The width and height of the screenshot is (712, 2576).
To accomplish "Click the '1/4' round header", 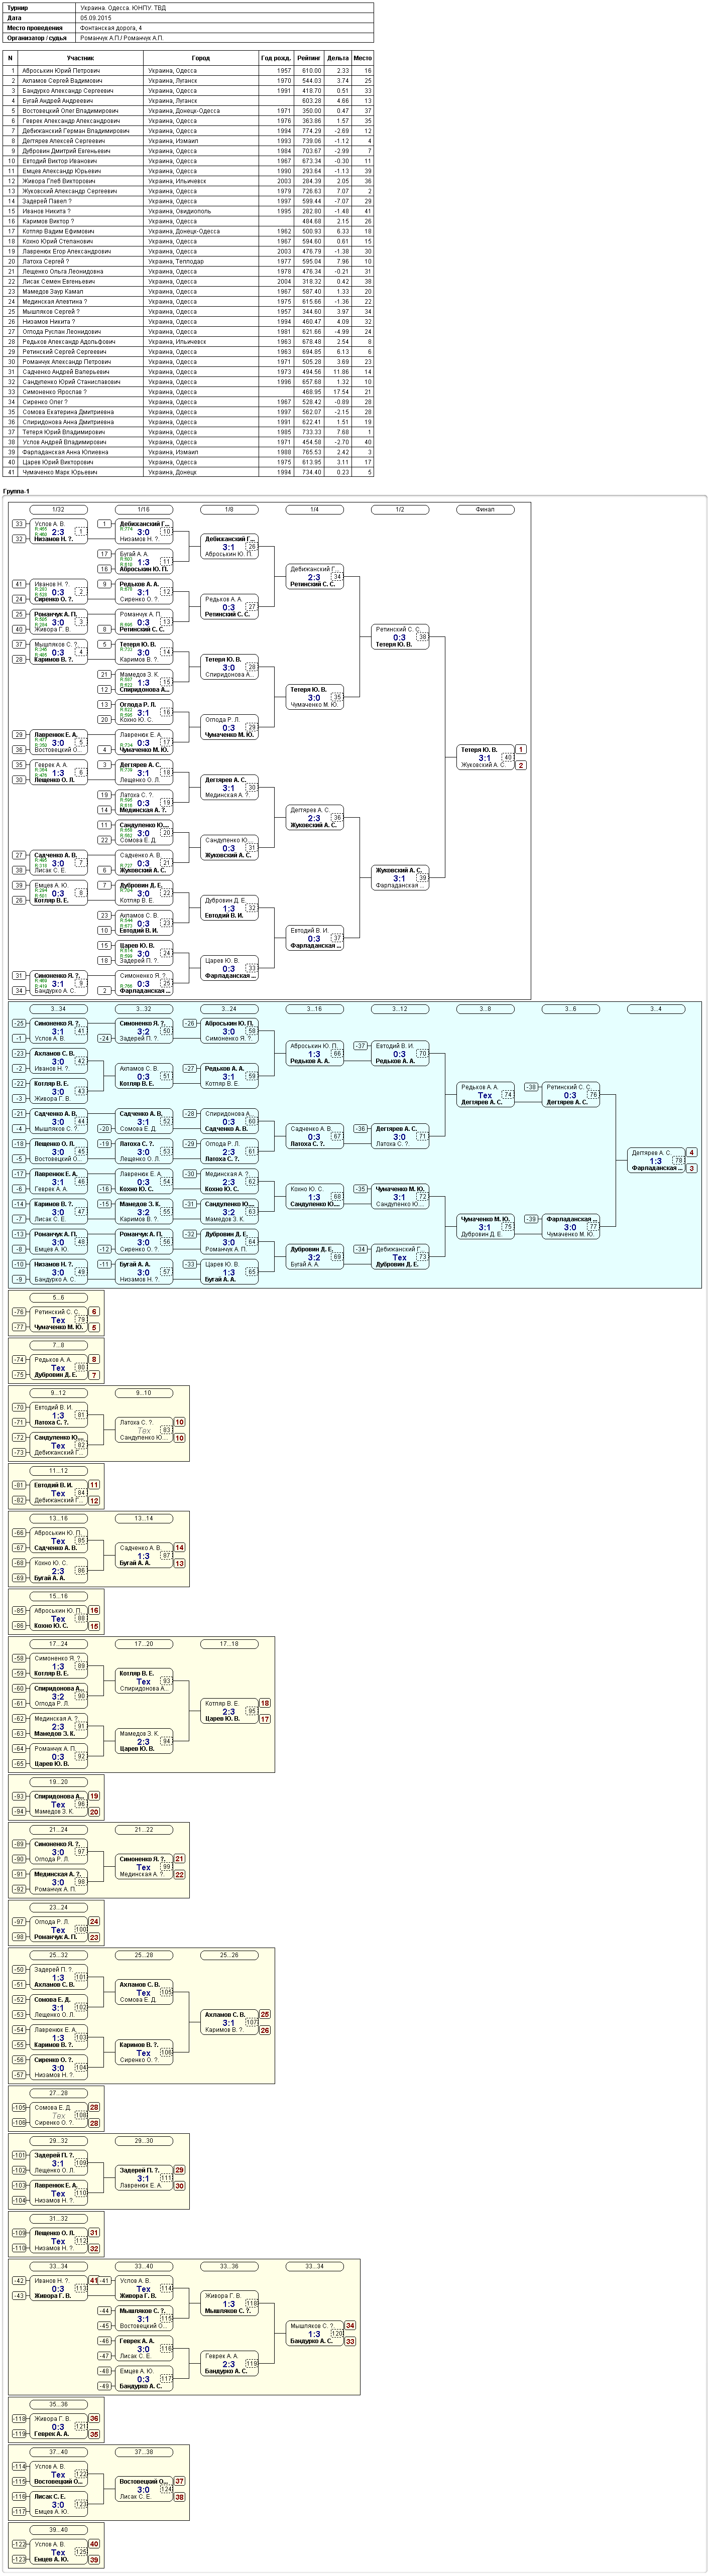I will click(315, 509).
